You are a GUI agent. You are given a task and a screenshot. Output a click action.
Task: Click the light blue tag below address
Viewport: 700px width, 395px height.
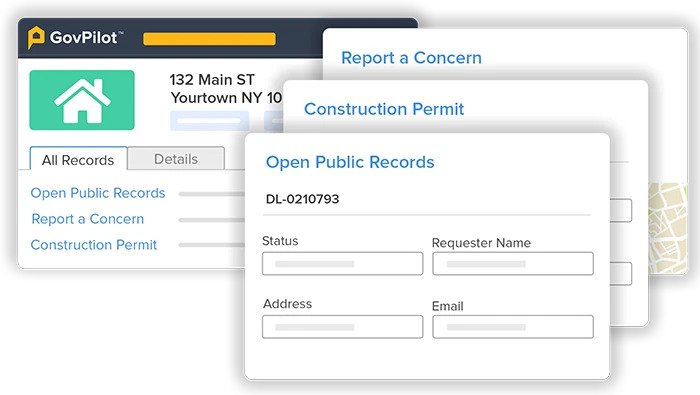point(209,121)
